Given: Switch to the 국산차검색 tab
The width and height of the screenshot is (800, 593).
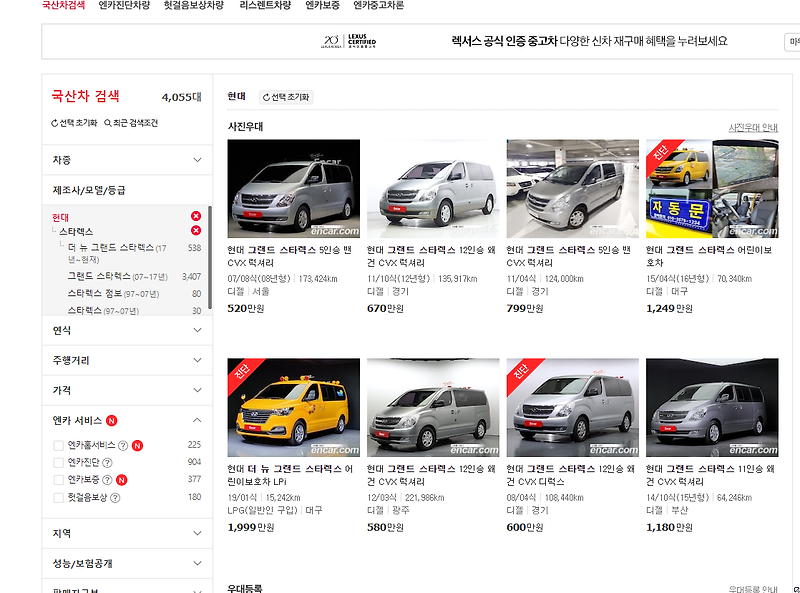Looking at the screenshot, I should (x=63, y=5).
